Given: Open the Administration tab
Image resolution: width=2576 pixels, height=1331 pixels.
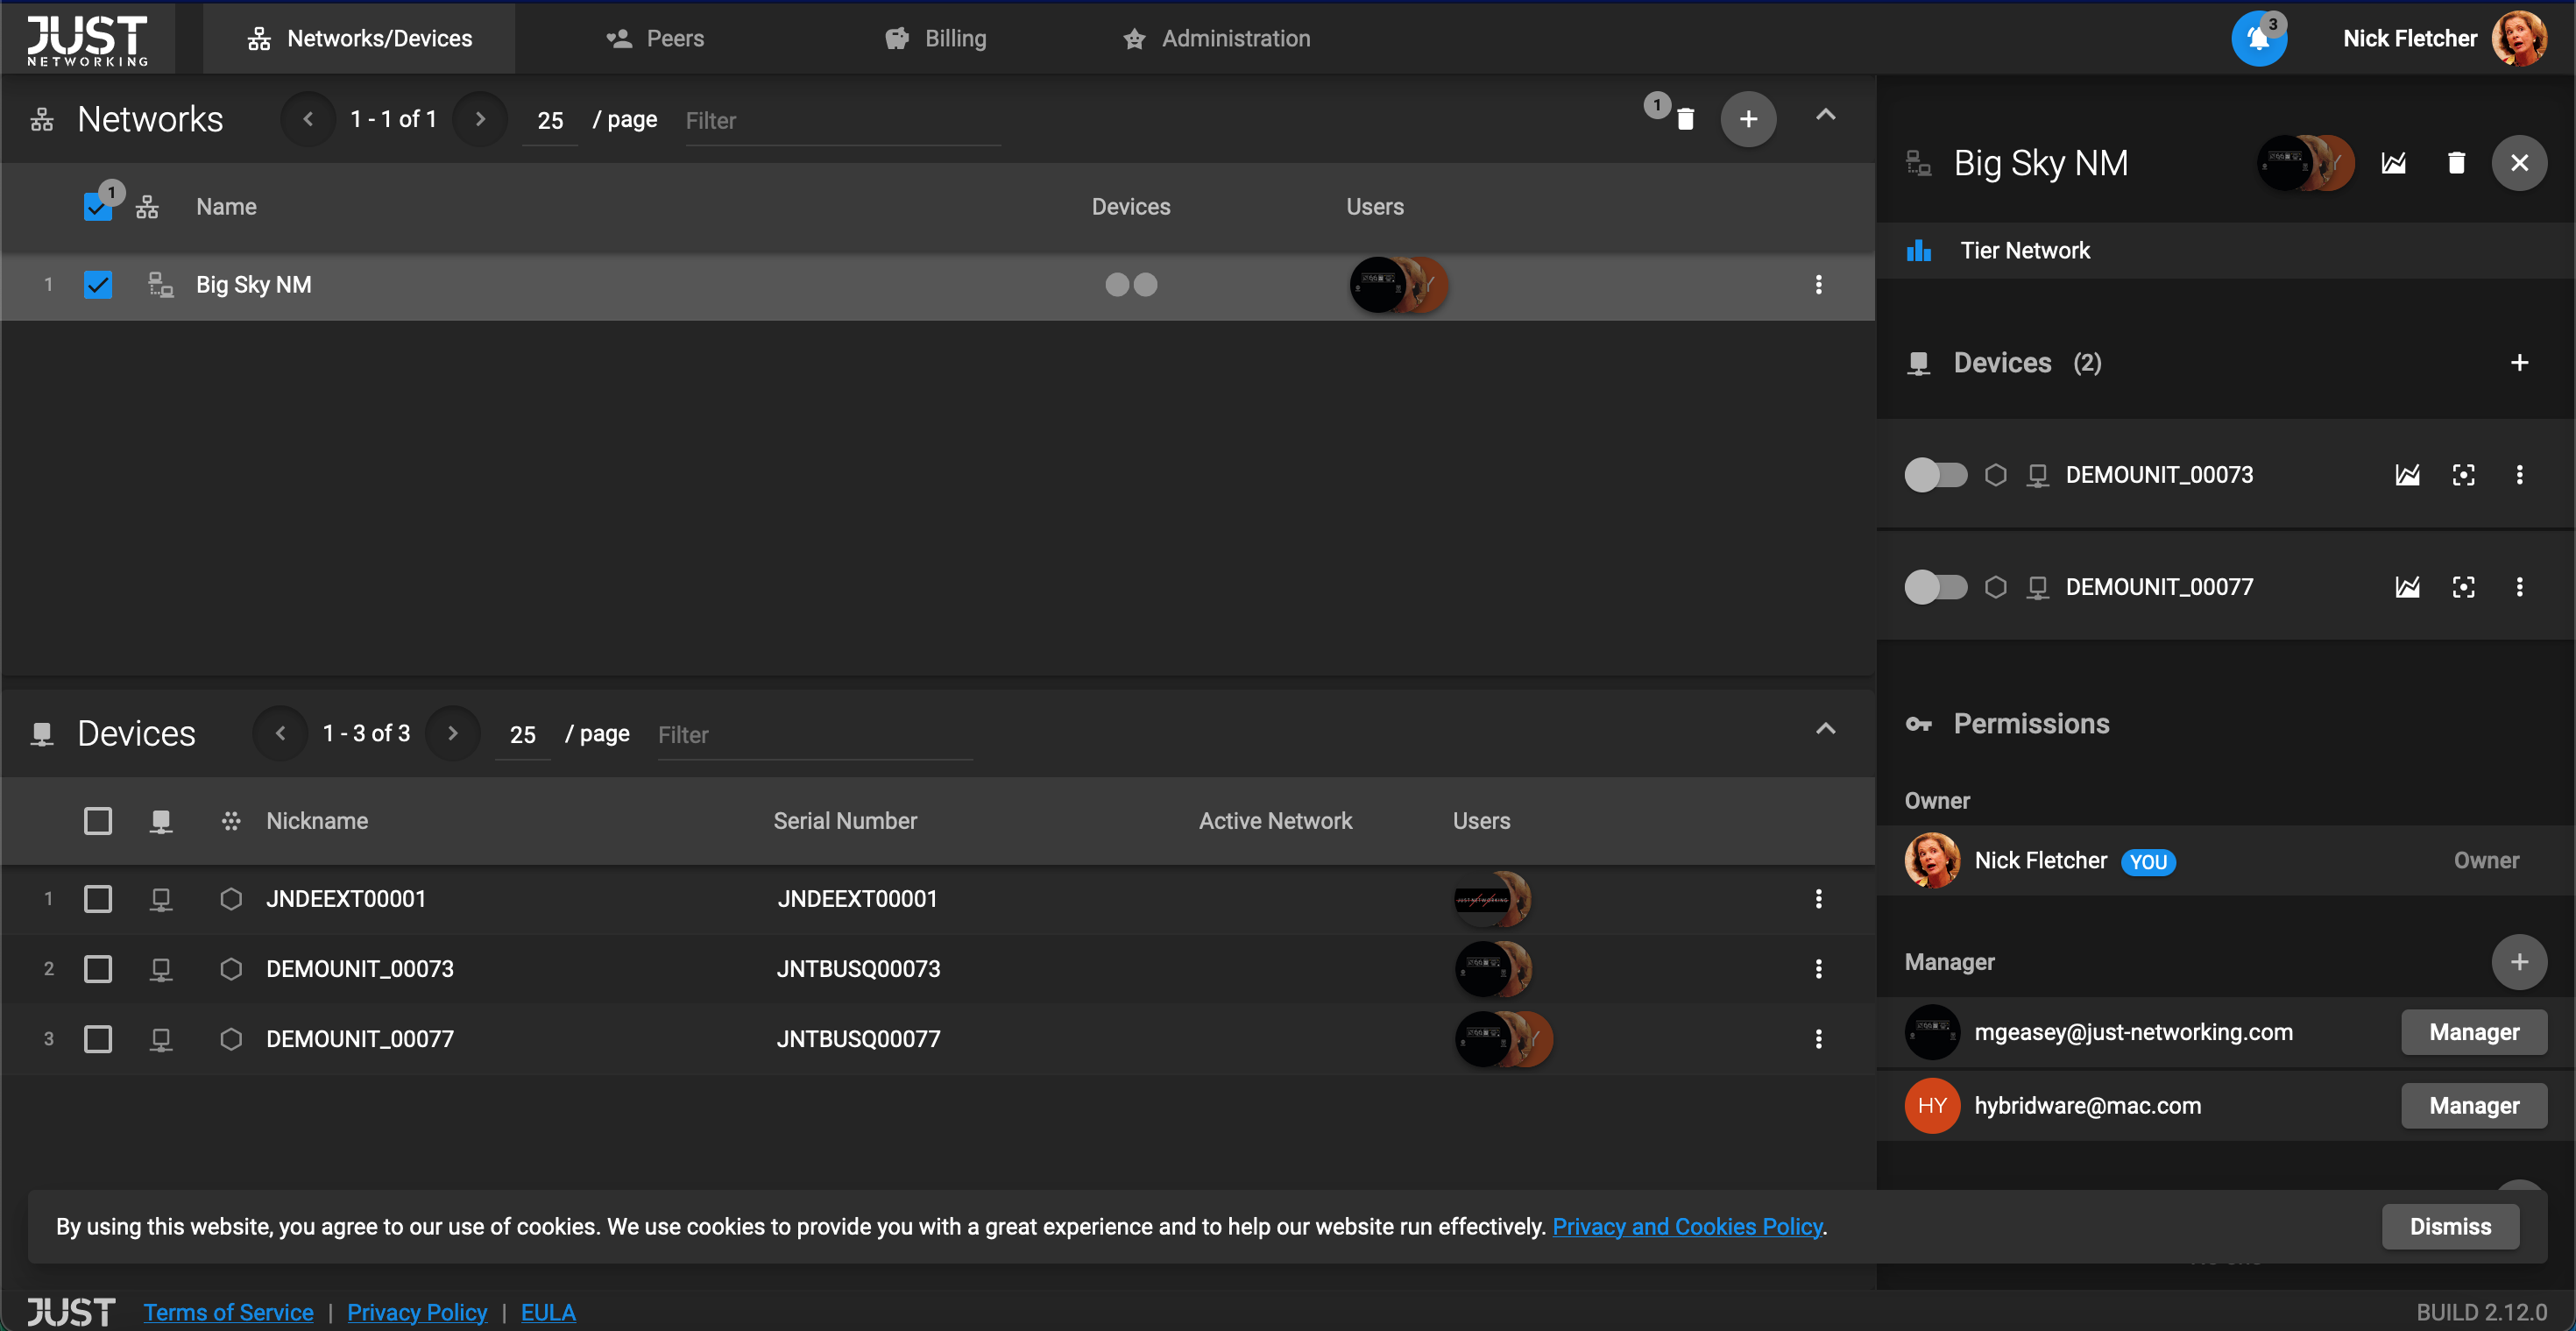Looking at the screenshot, I should pos(1216,38).
